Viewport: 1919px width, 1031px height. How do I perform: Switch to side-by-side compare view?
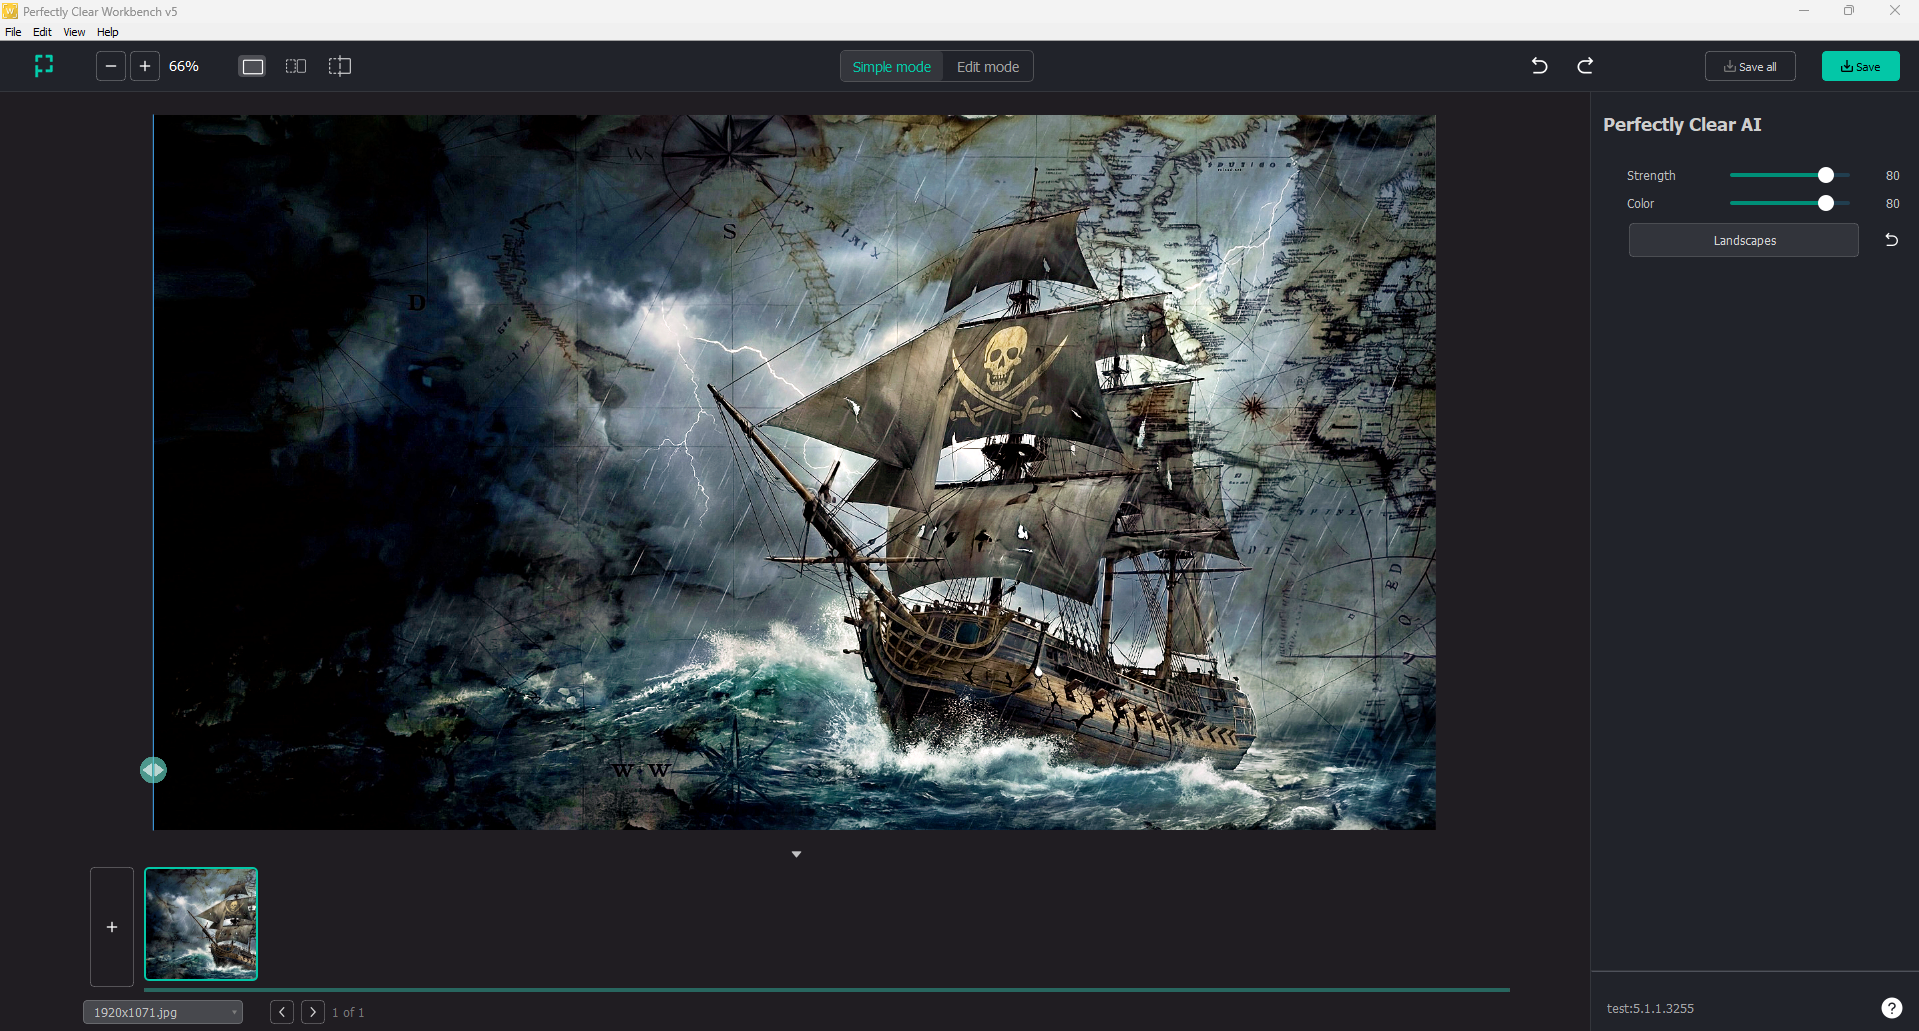tap(296, 66)
